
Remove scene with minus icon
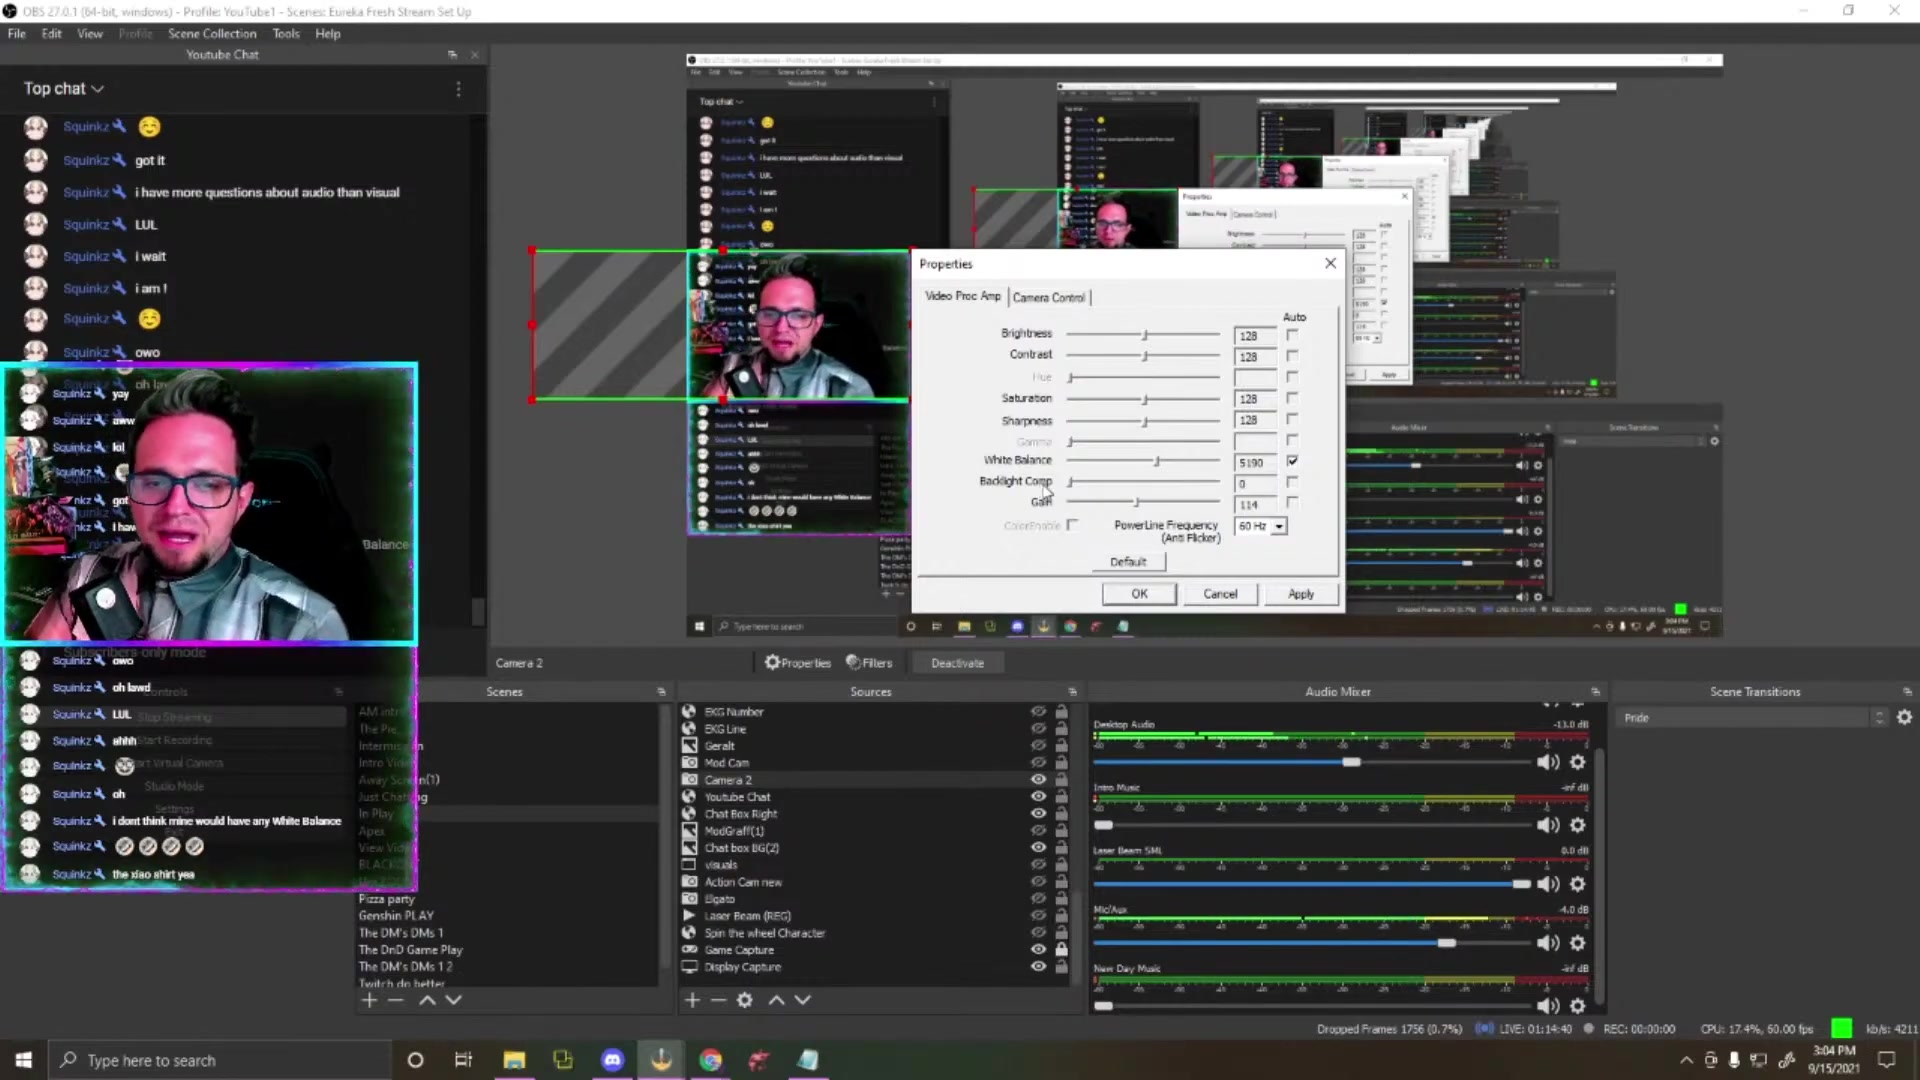click(395, 1000)
